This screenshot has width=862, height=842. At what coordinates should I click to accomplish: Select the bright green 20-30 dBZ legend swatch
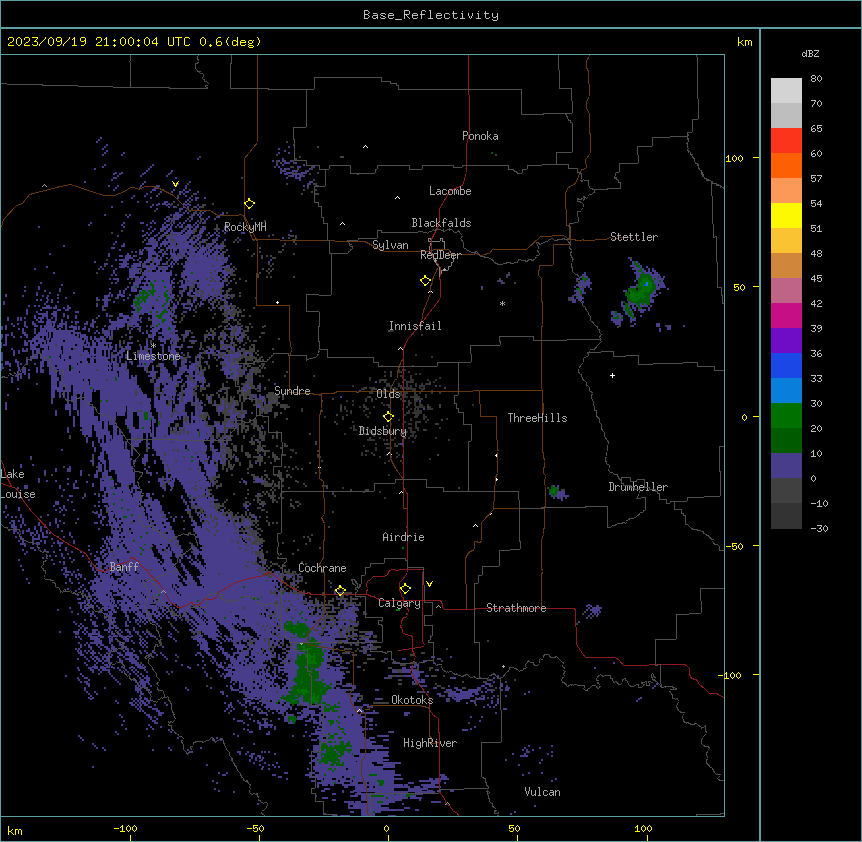tap(786, 416)
